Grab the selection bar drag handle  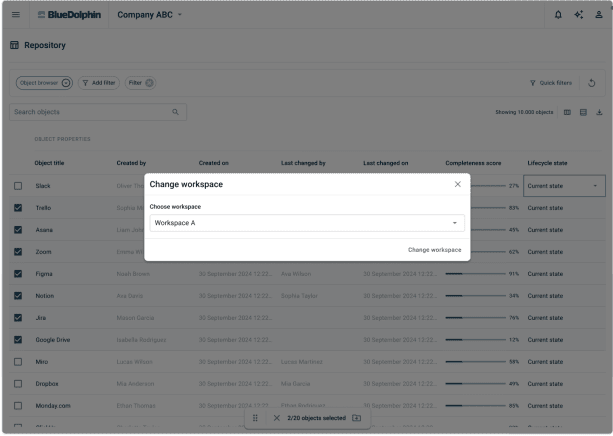(x=255, y=418)
